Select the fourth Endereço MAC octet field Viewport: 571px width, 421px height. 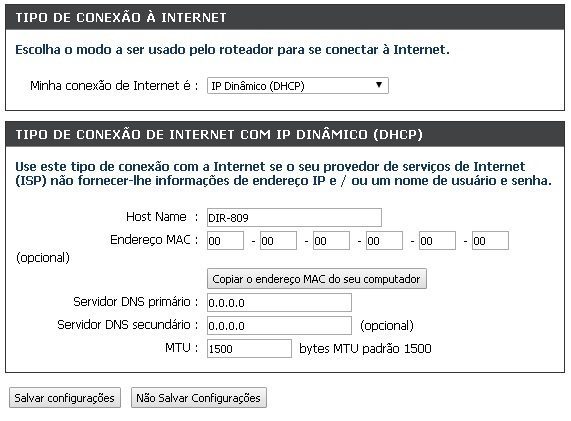[x=384, y=241]
